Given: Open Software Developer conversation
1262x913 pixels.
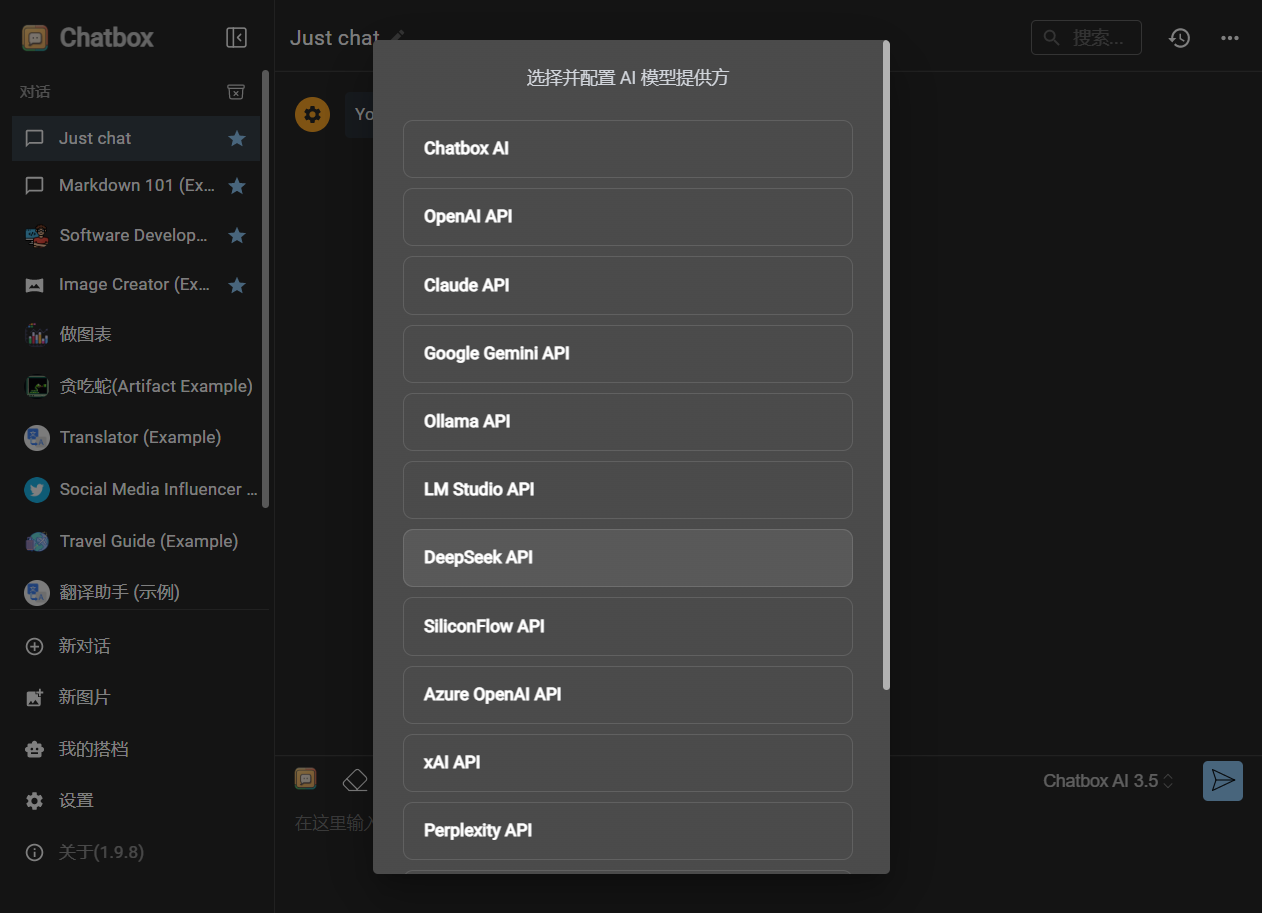Looking at the screenshot, I should click(x=136, y=235).
